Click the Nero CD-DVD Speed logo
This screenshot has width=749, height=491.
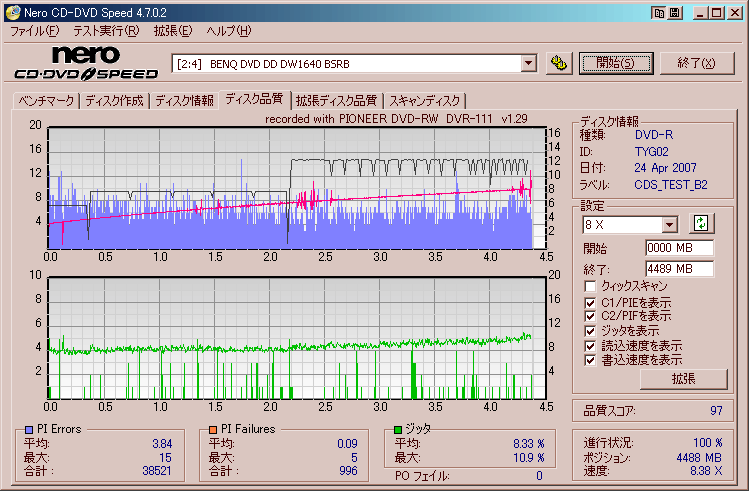[86, 62]
